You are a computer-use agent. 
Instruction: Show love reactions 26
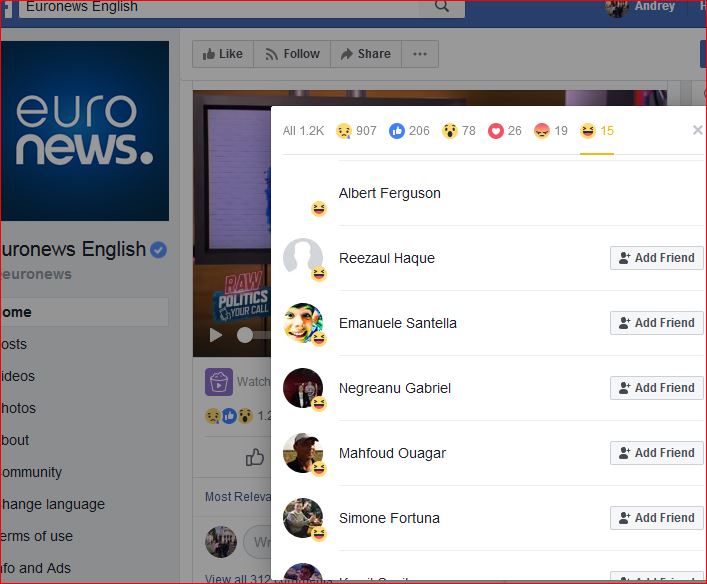pyautogui.click(x=505, y=131)
